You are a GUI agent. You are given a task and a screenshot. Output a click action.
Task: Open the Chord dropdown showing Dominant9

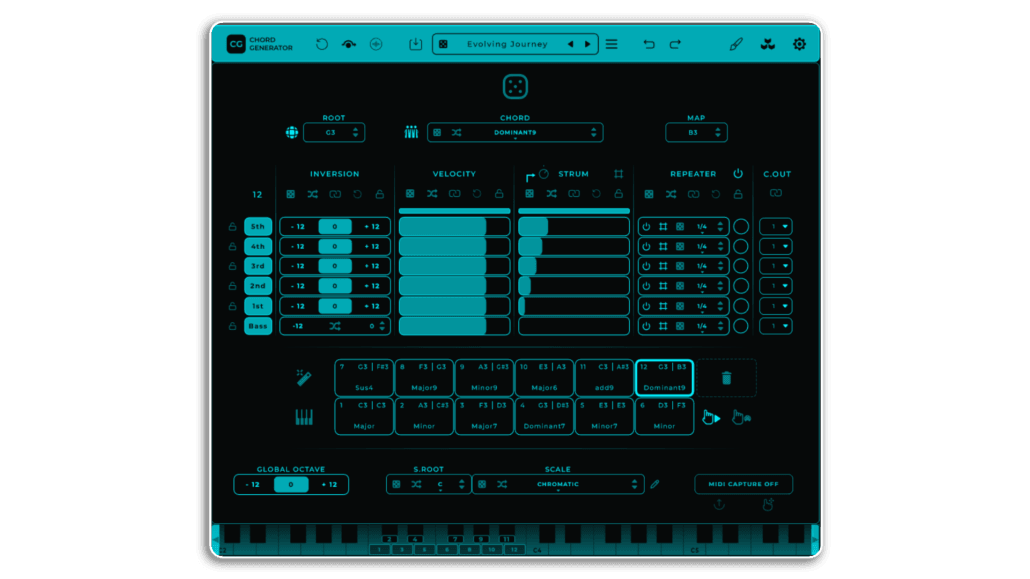tap(517, 131)
